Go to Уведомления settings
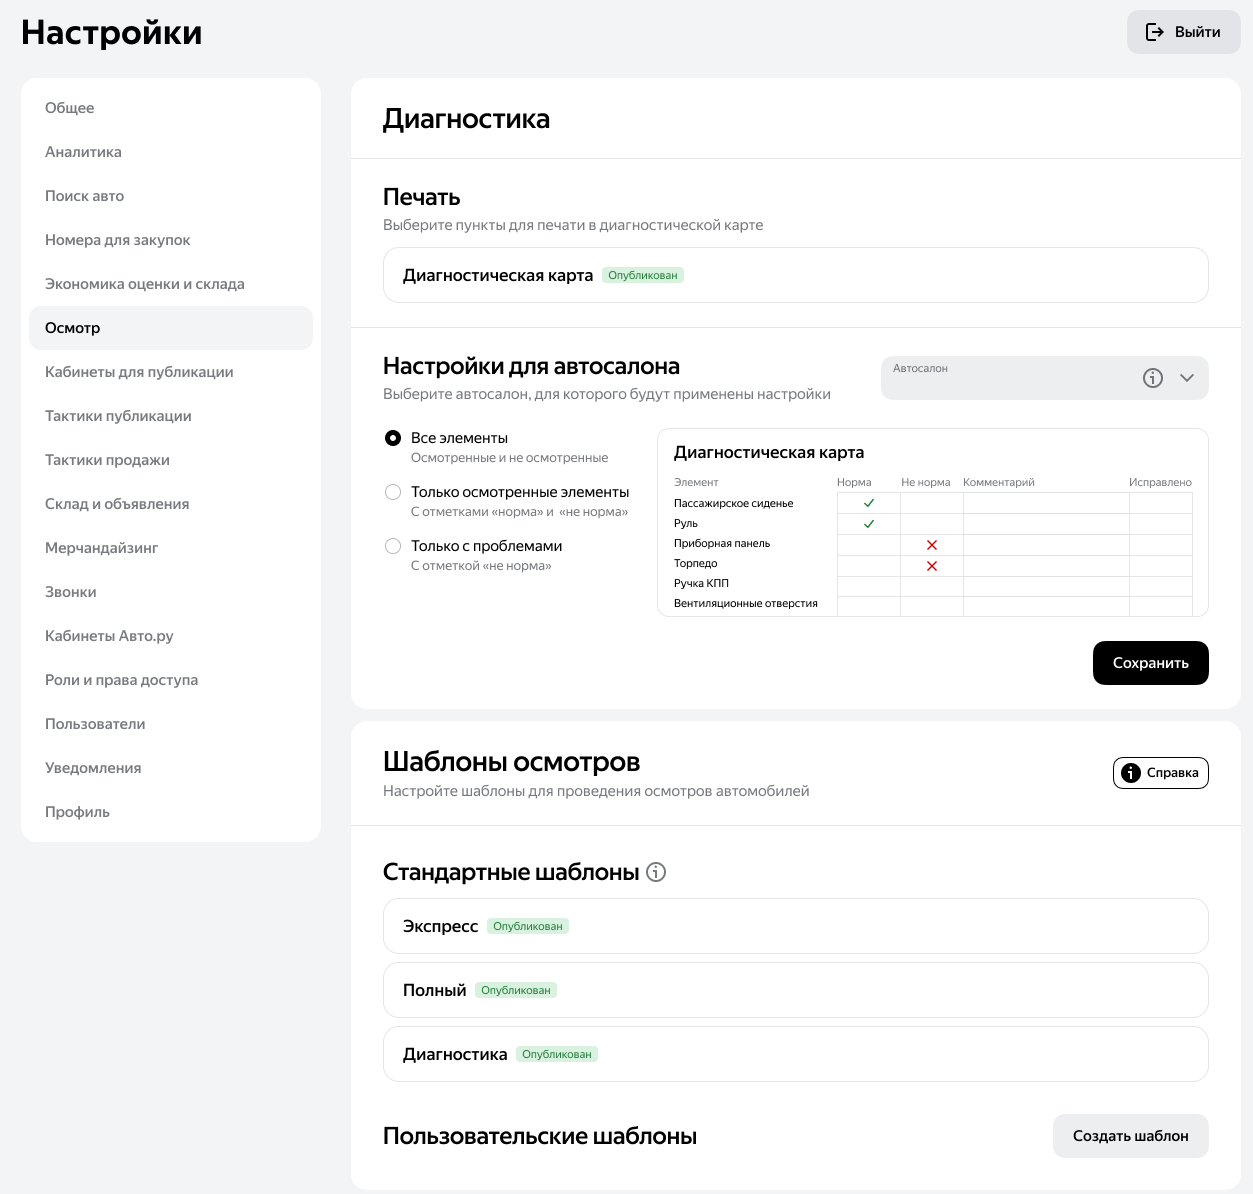Screen dimensions: 1253x1194 pyautogui.click(x=171, y=768)
